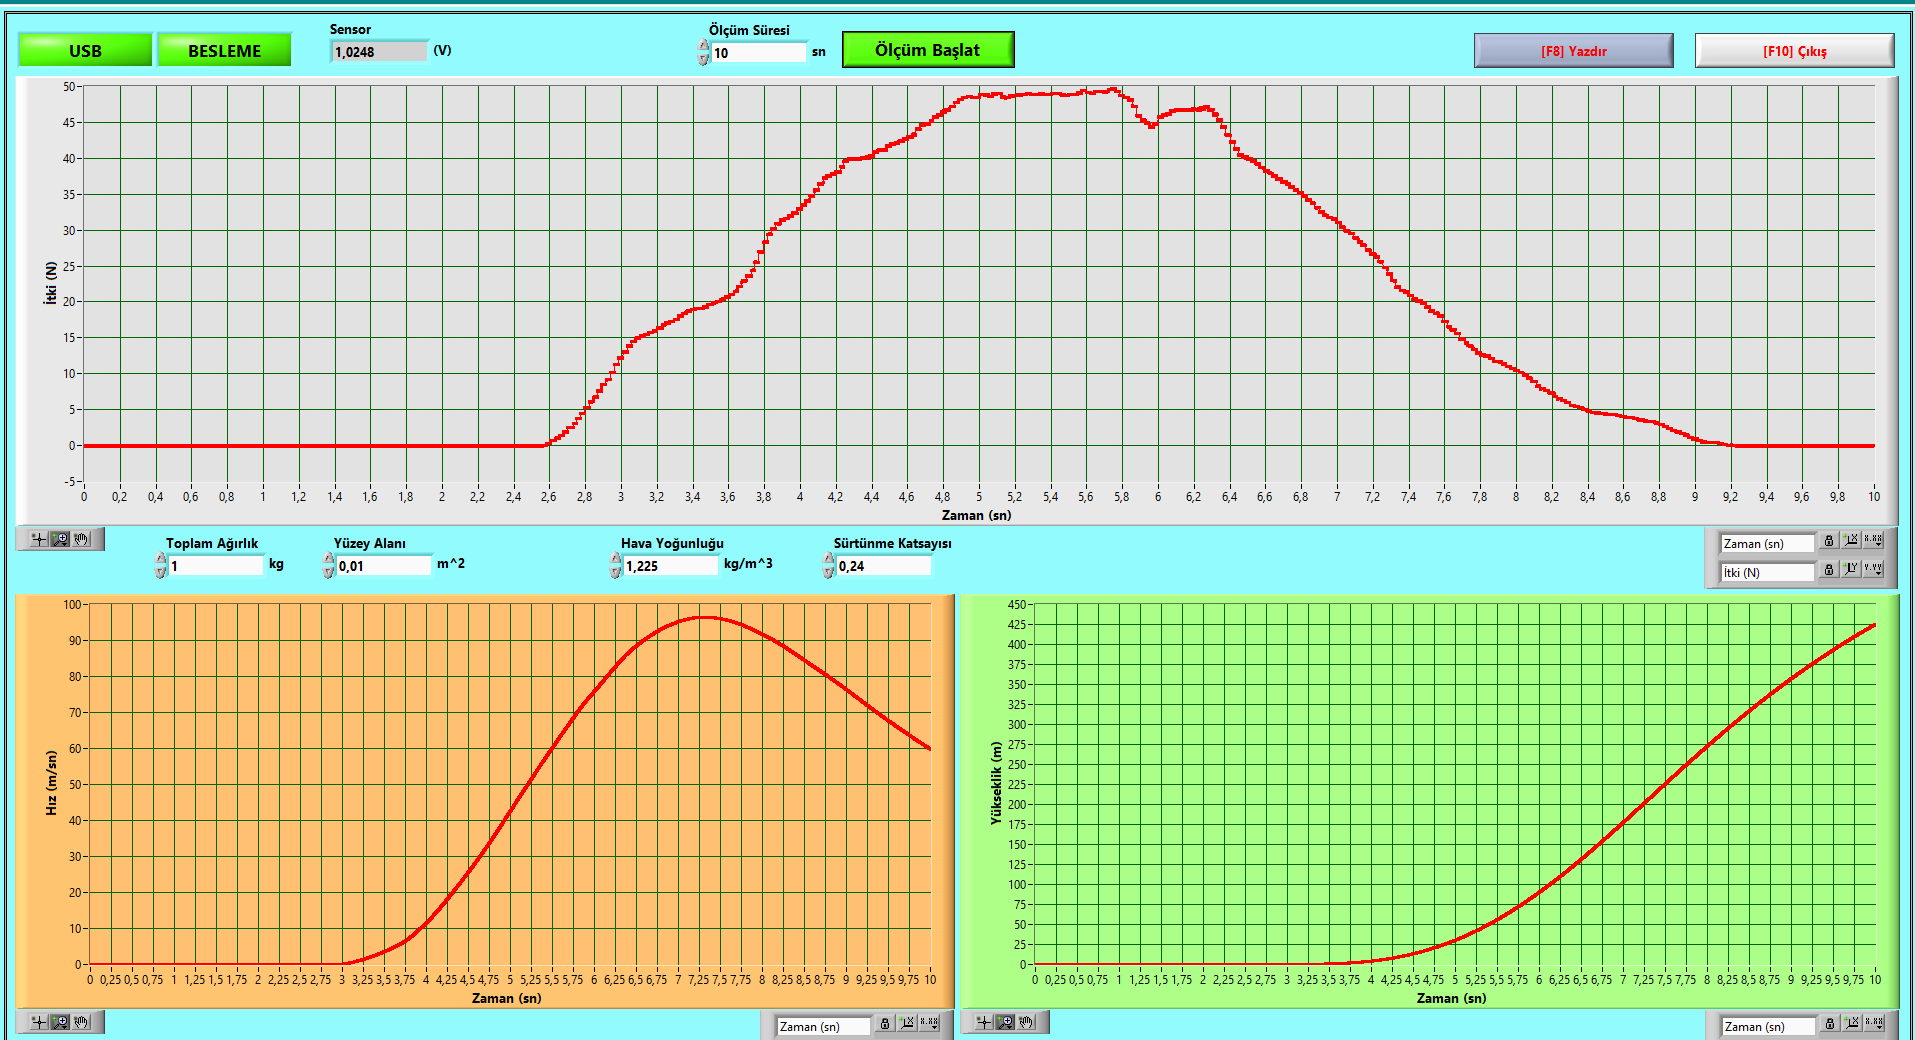Click Y autoscale icon beside İtki (N) field
This screenshot has height=1040, width=1915.
coord(1851,569)
